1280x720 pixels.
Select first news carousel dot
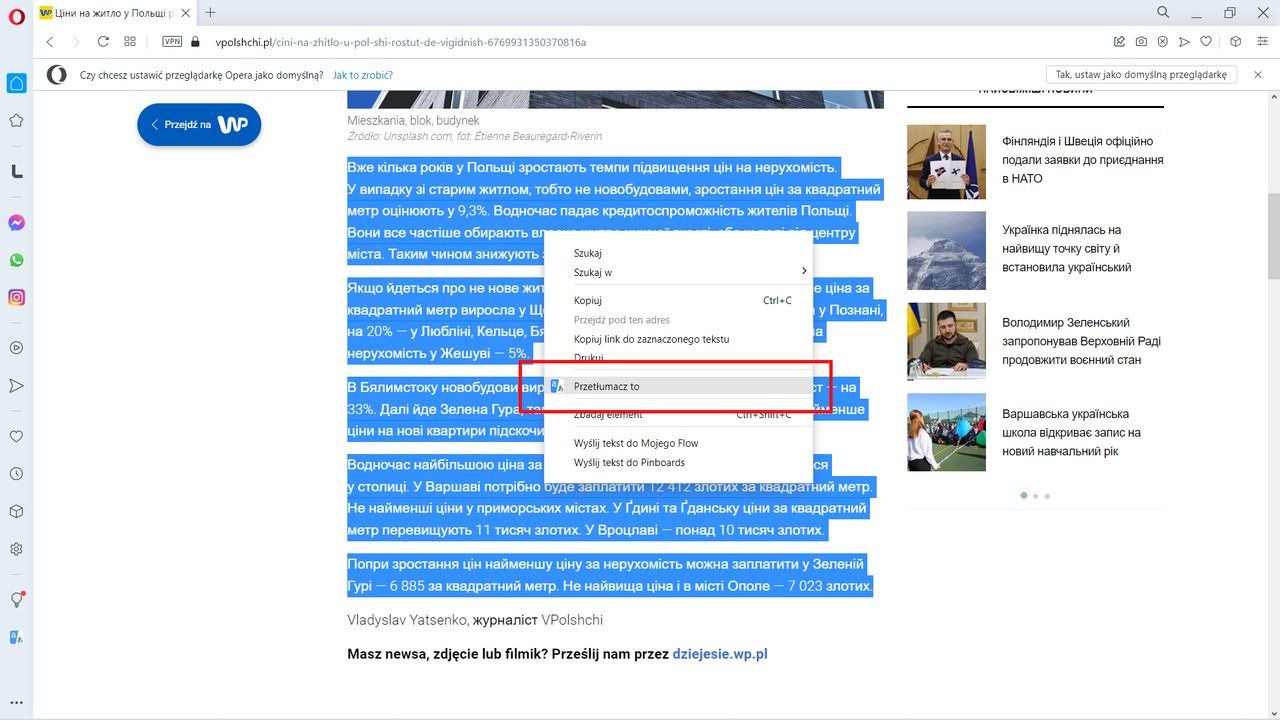[x=1023, y=496]
